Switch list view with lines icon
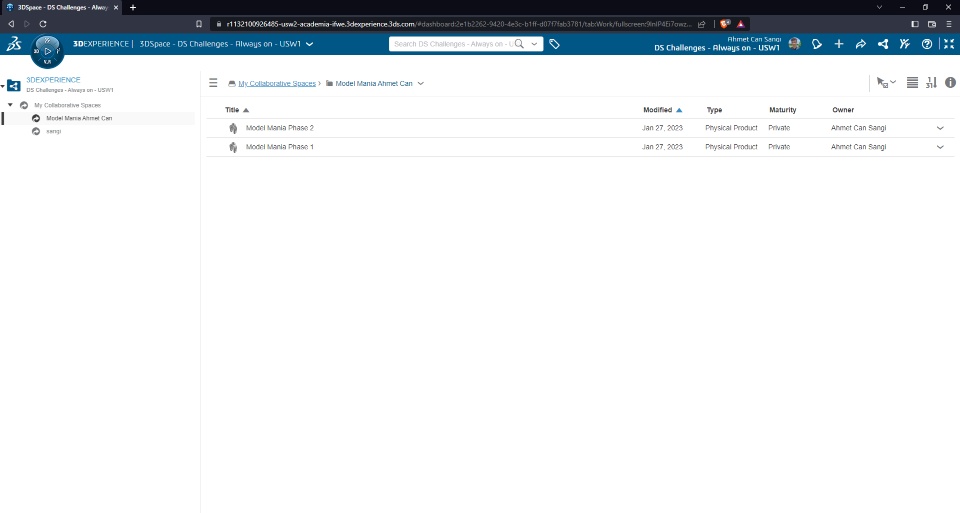 [912, 83]
